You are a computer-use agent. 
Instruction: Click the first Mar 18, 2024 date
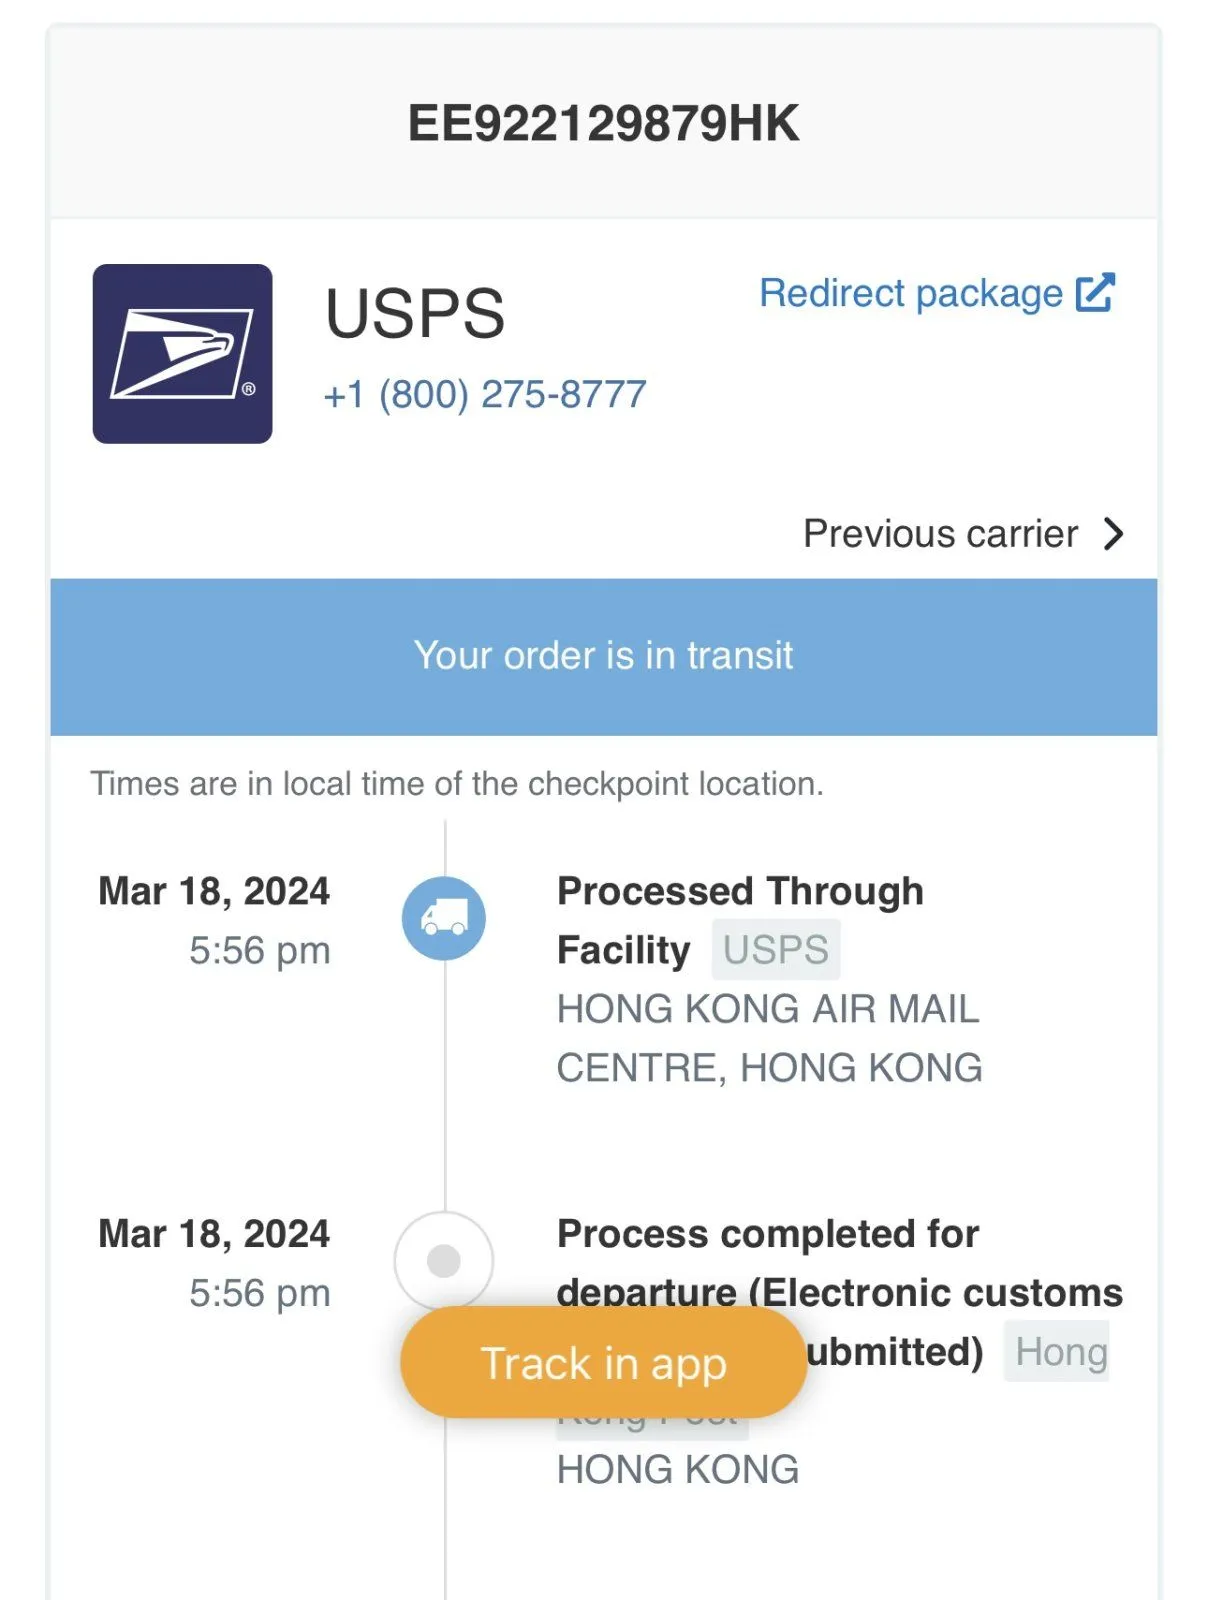point(214,891)
